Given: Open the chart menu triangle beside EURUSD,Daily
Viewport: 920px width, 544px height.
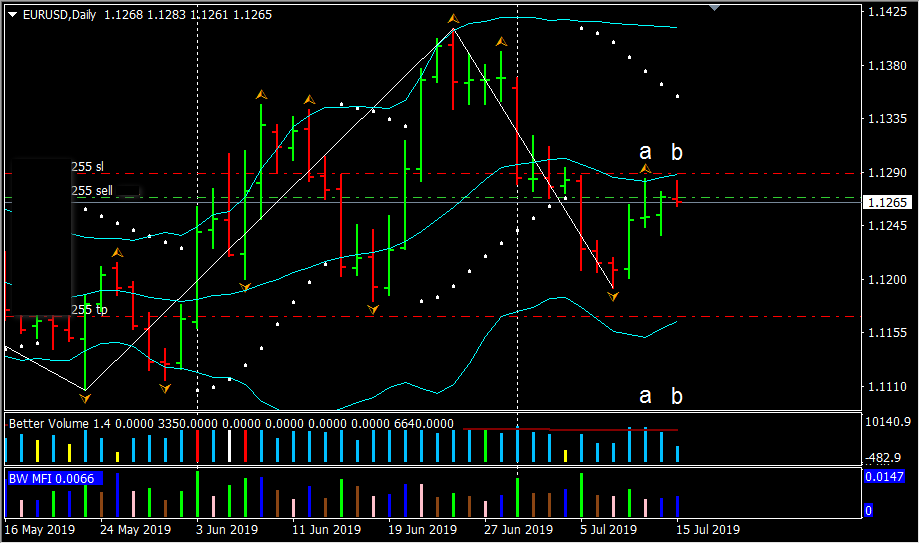Looking at the screenshot, I should (x=13, y=15).
